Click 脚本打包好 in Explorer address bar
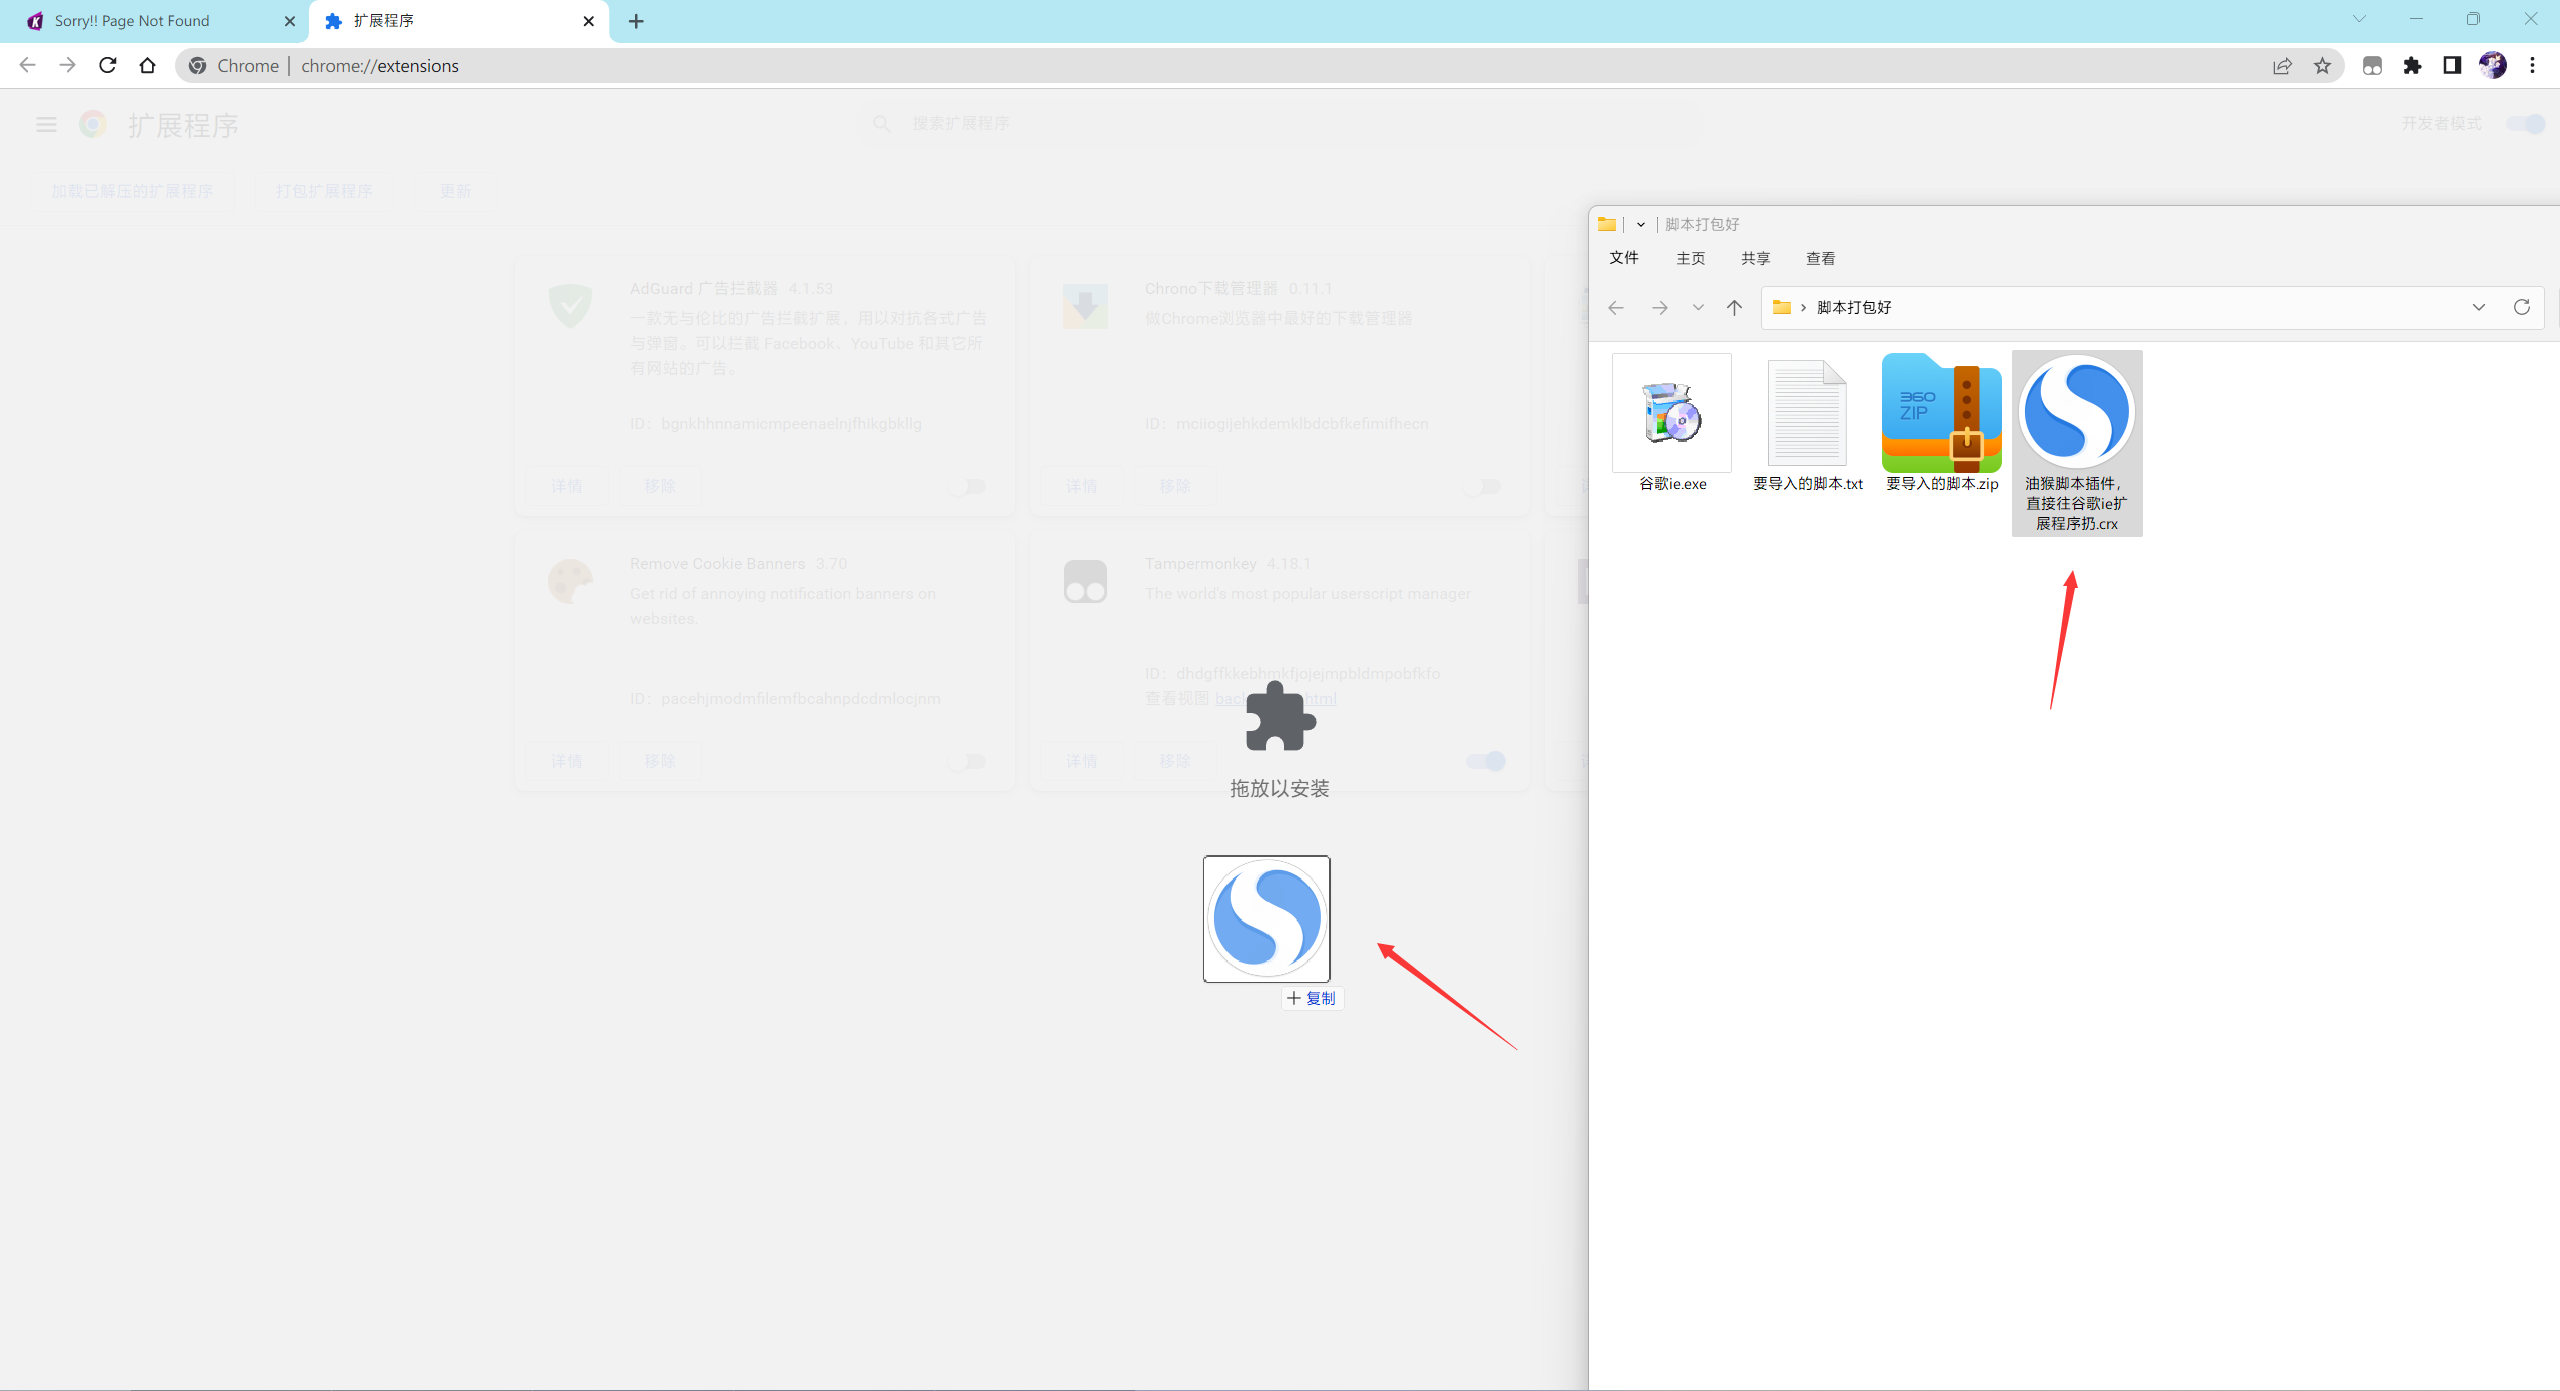Image resolution: width=2560 pixels, height=1391 pixels. (x=1854, y=308)
